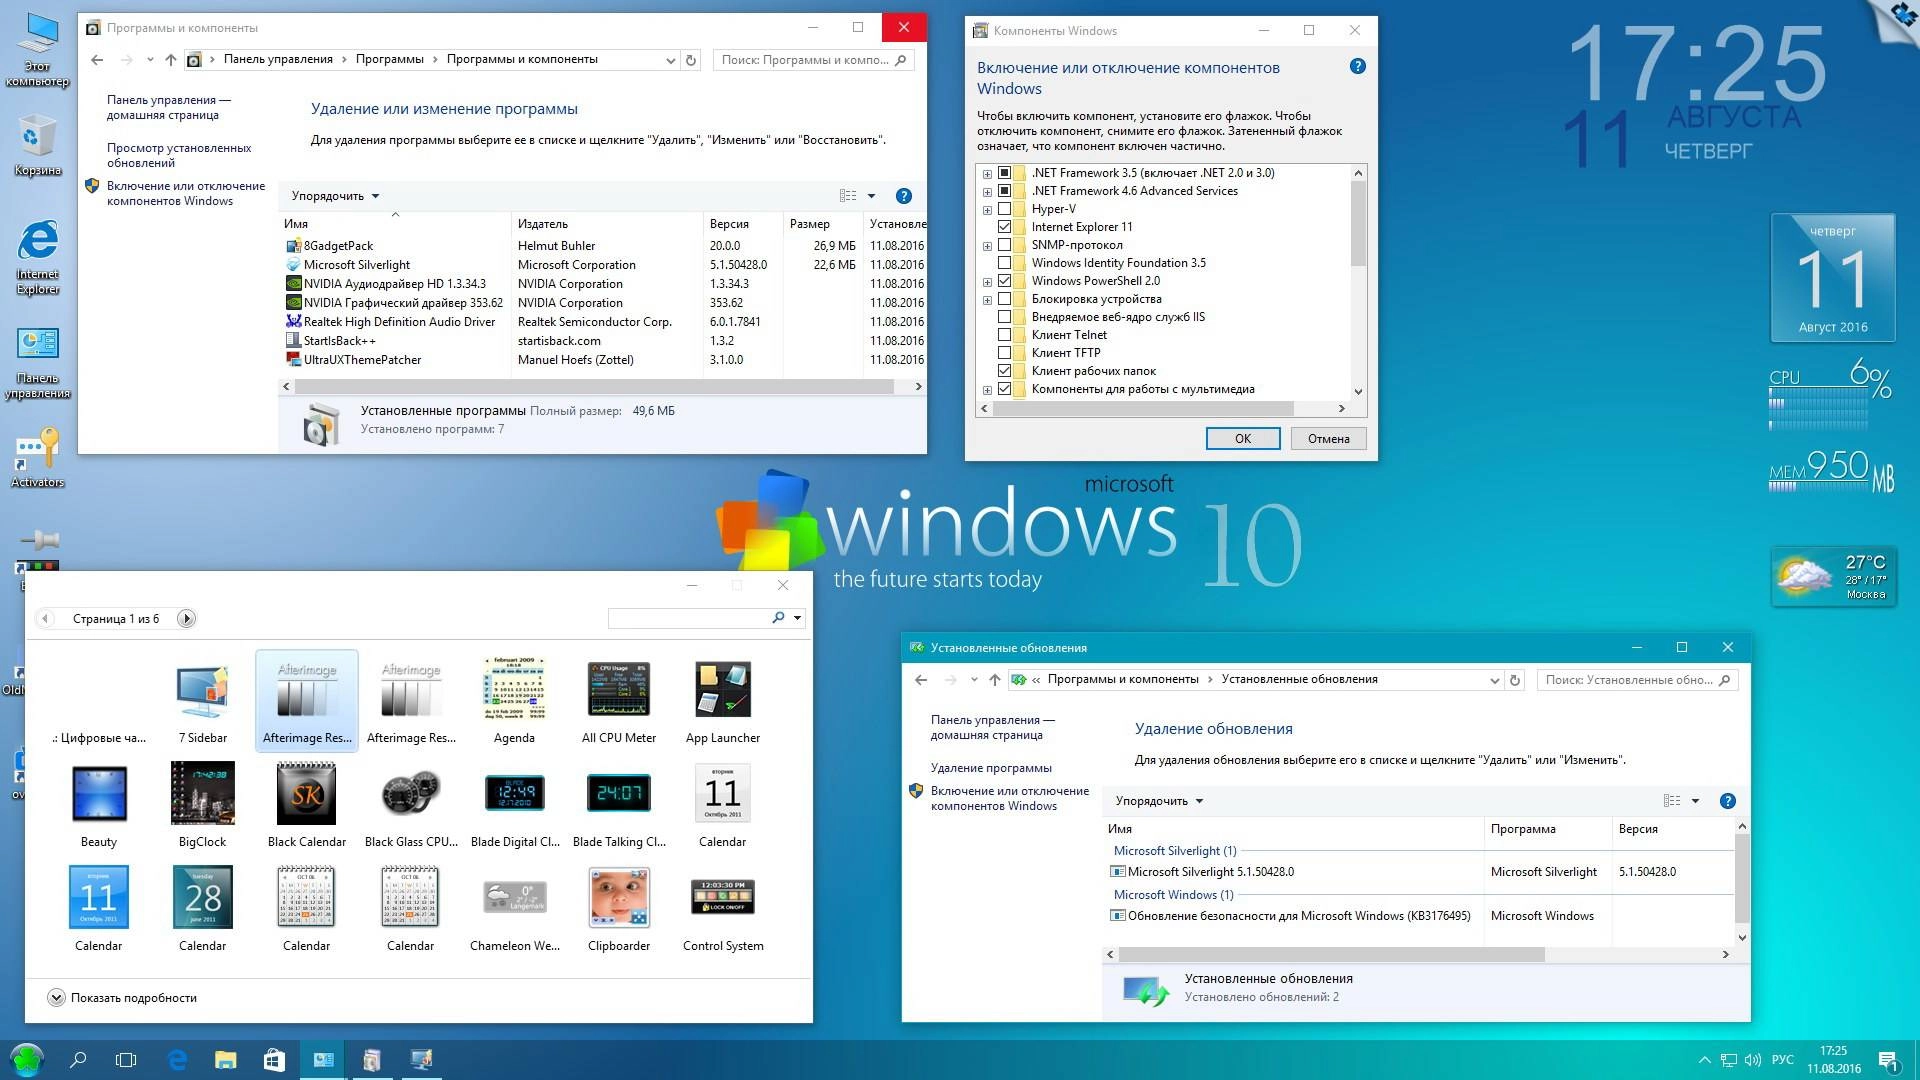Open the BigClock gadget
The width and height of the screenshot is (1920, 1080).
tap(202, 795)
